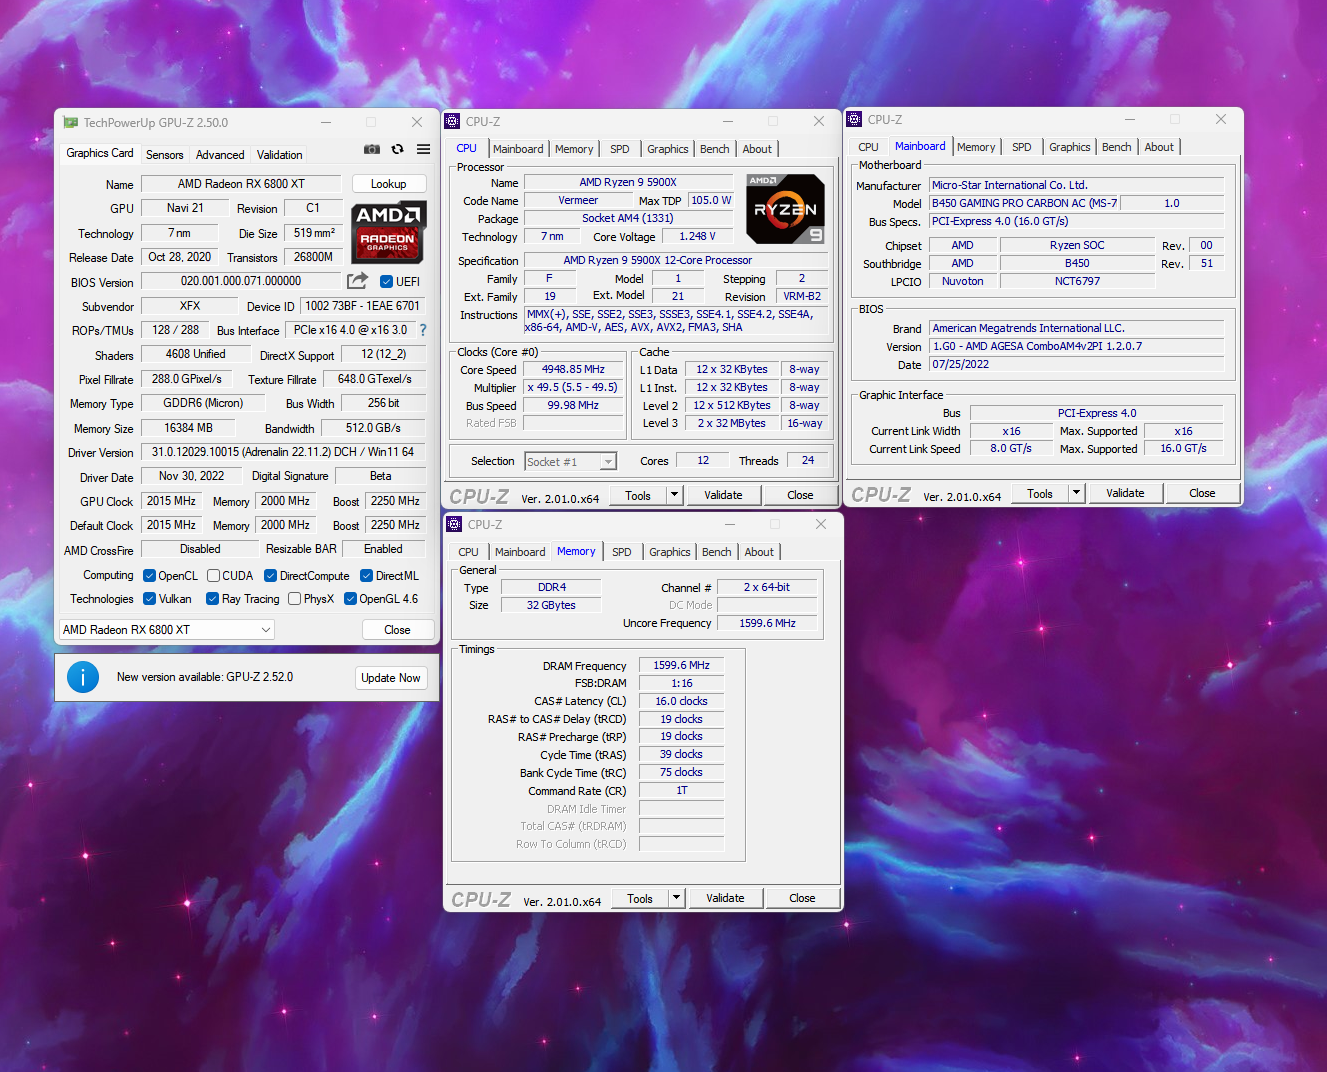Click the Core Voltage value '1.248 V'
Image resolution: width=1327 pixels, height=1072 pixels.
click(x=697, y=237)
